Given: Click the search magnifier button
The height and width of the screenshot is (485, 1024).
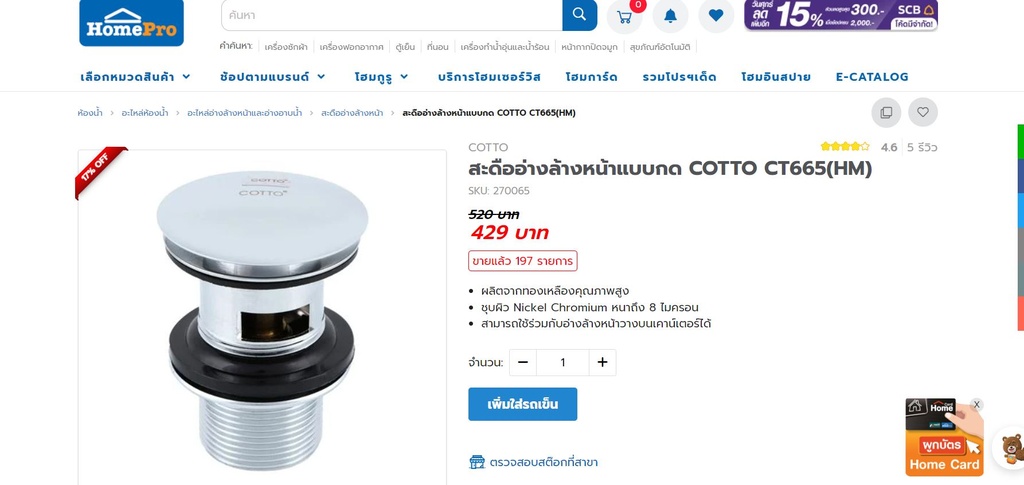Looking at the screenshot, I should click(x=579, y=14).
